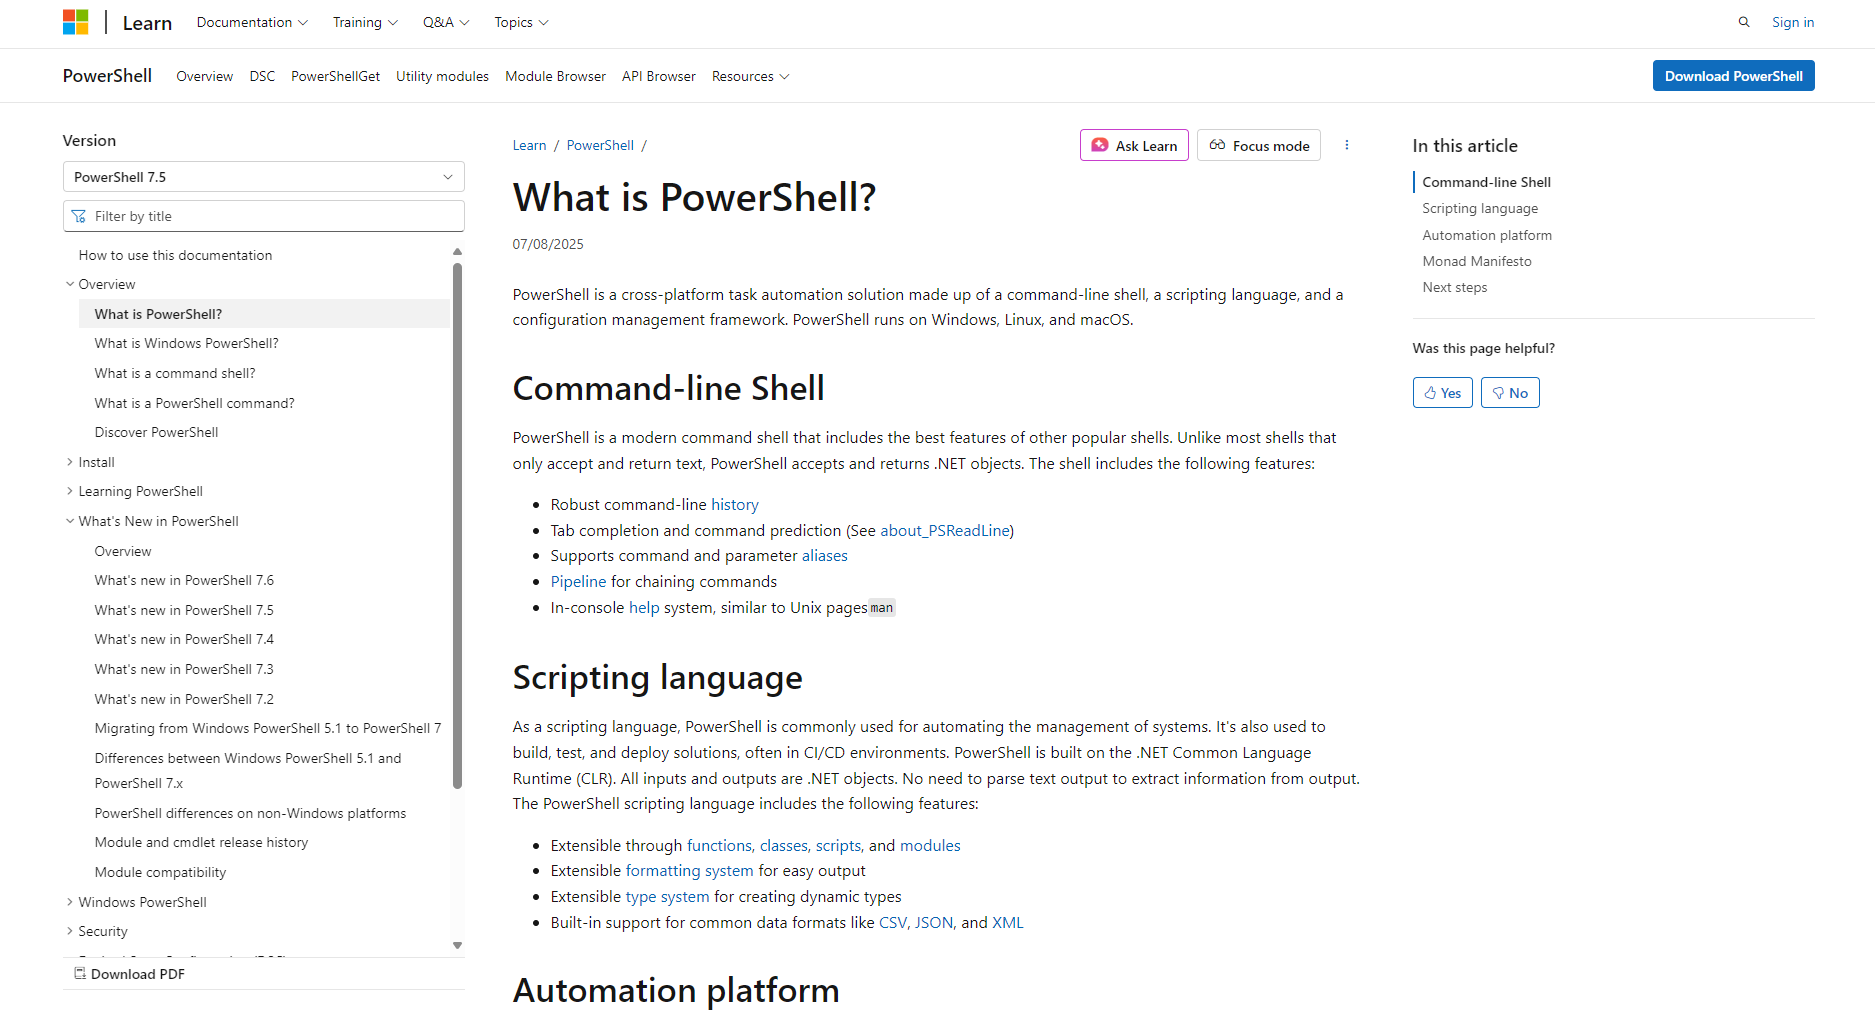Click Download PowerShell button
The width and height of the screenshot is (1875, 1015).
tap(1733, 76)
